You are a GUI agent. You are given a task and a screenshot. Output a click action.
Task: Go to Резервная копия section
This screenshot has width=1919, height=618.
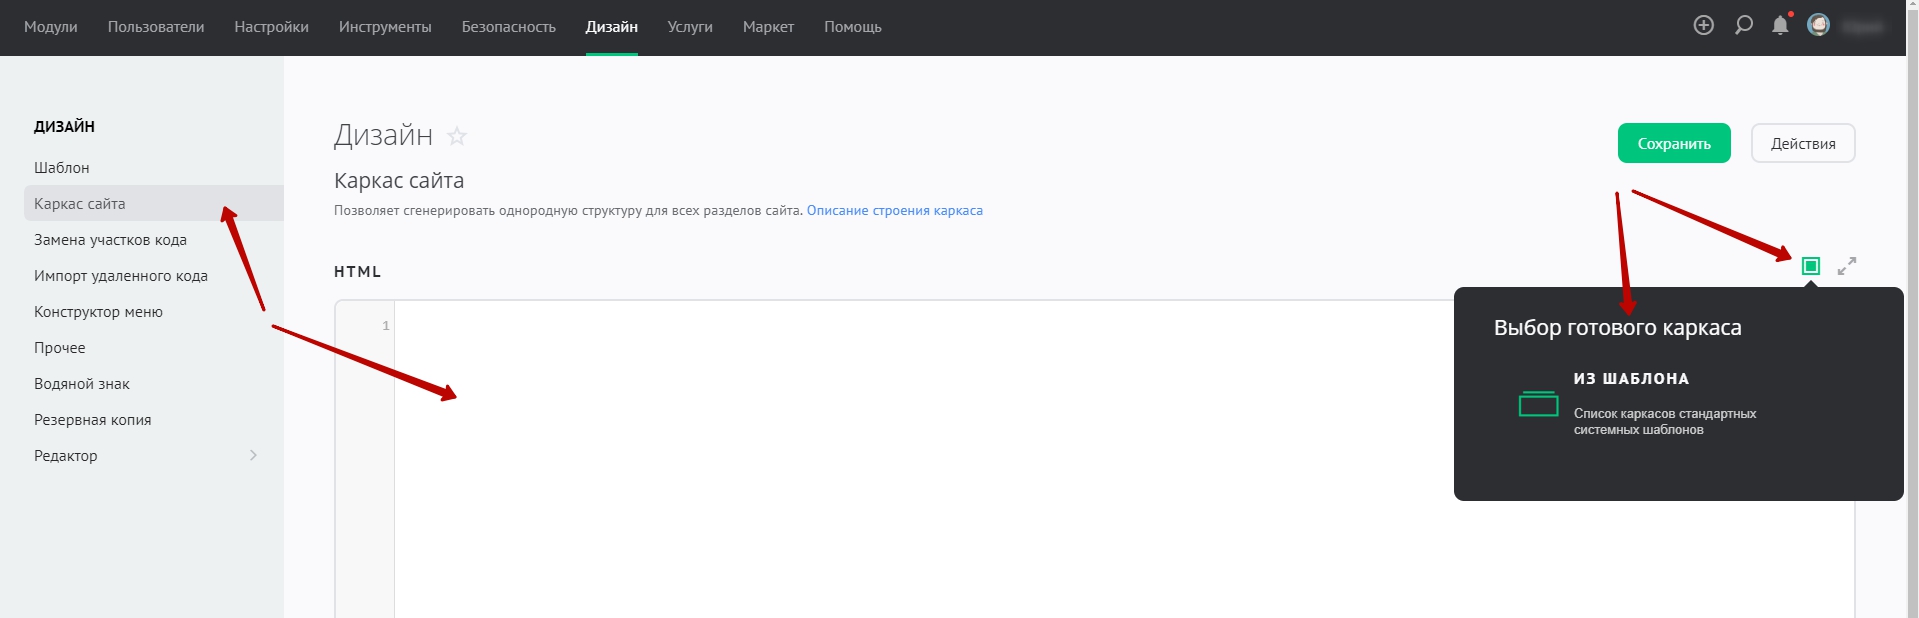point(93,420)
